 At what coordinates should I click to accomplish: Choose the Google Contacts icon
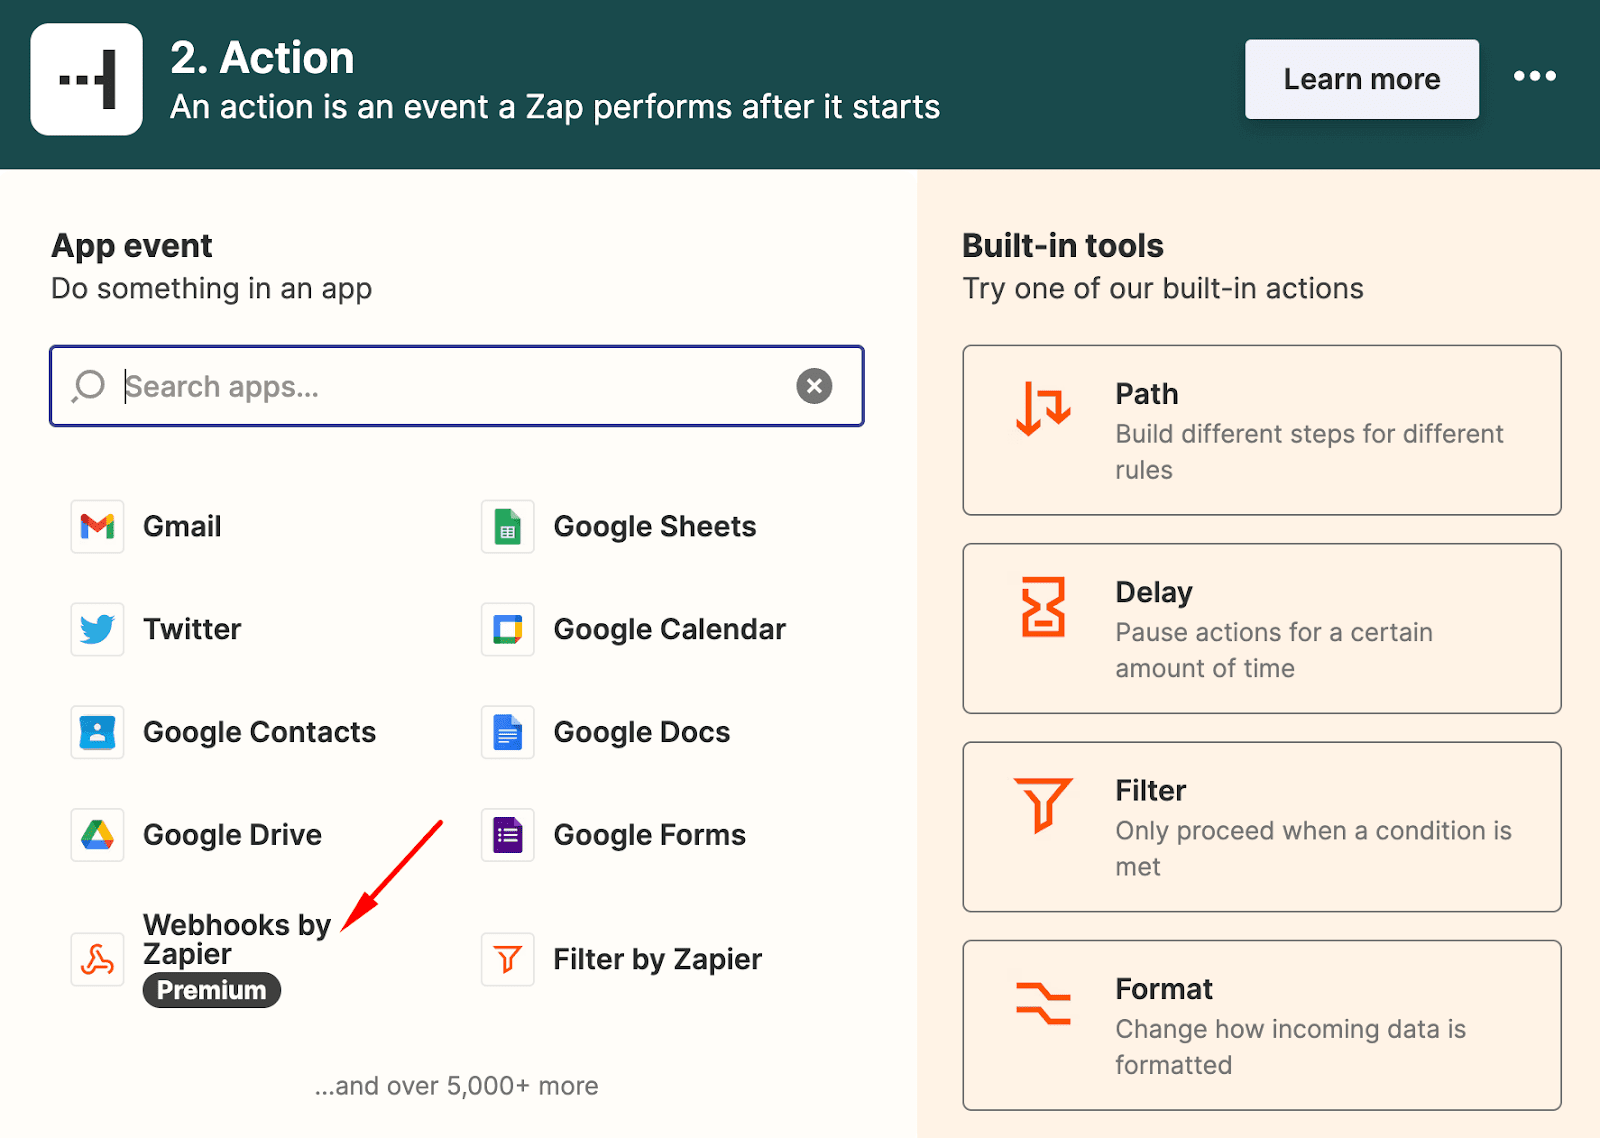tap(97, 732)
